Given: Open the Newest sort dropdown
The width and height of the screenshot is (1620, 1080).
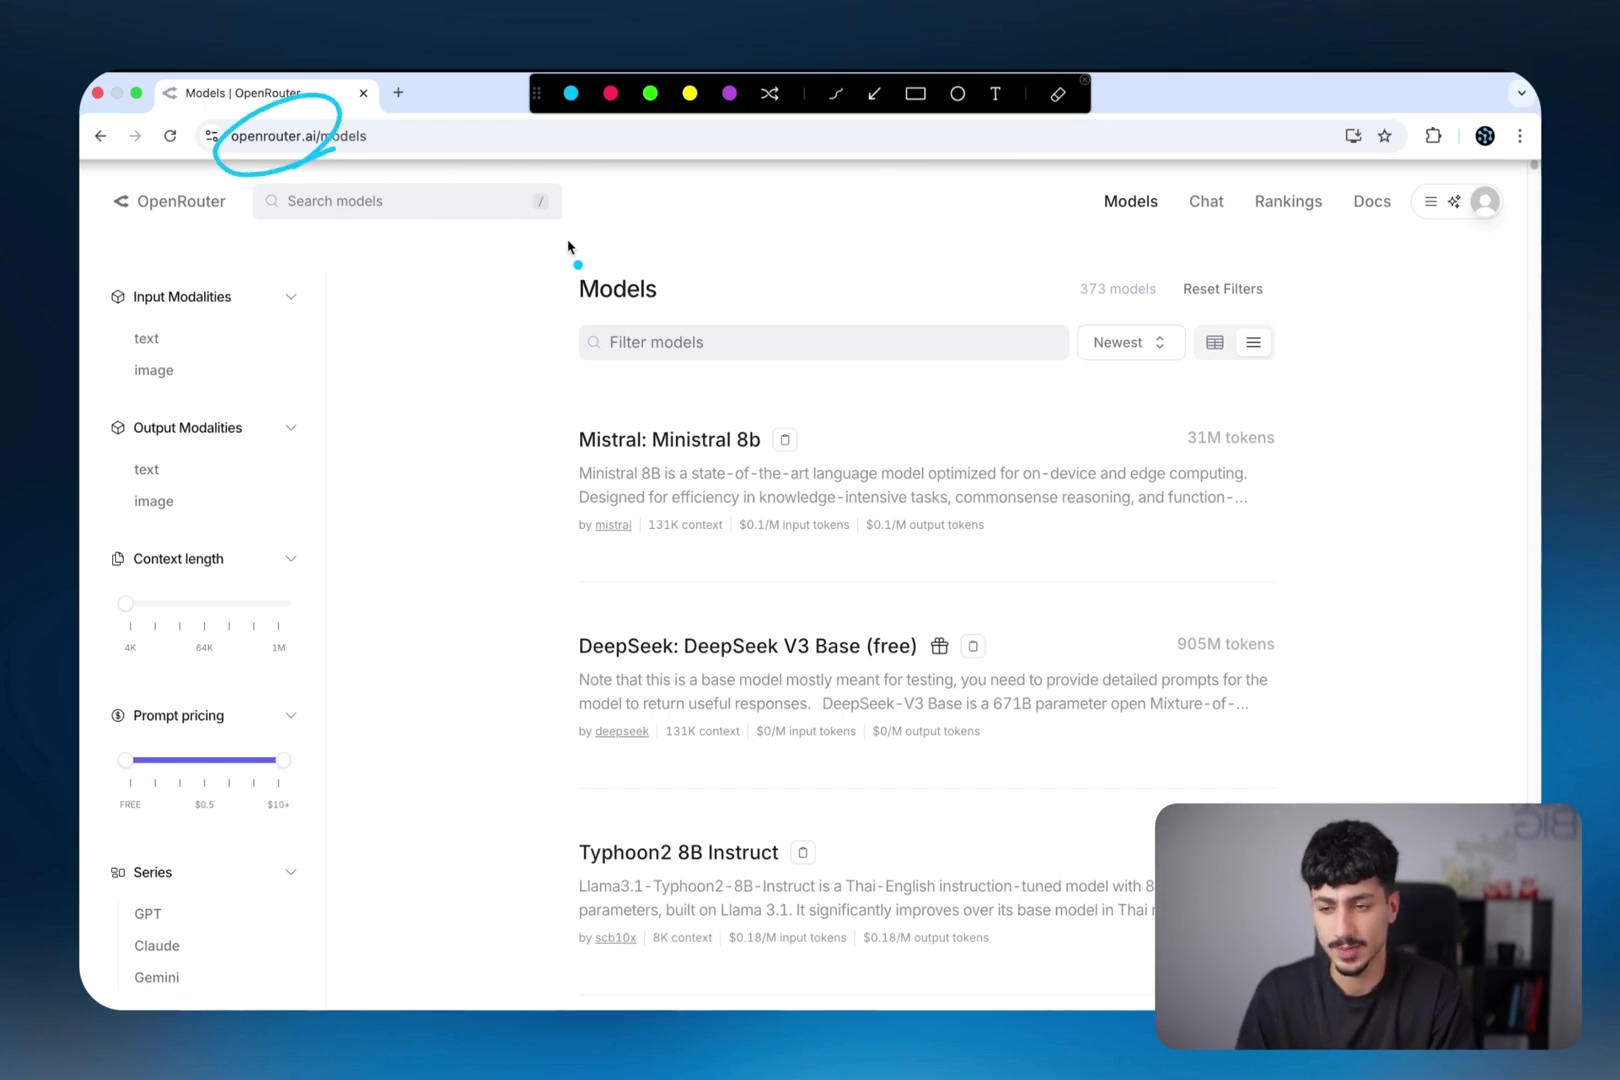Looking at the screenshot, I should pos(1131,342).
